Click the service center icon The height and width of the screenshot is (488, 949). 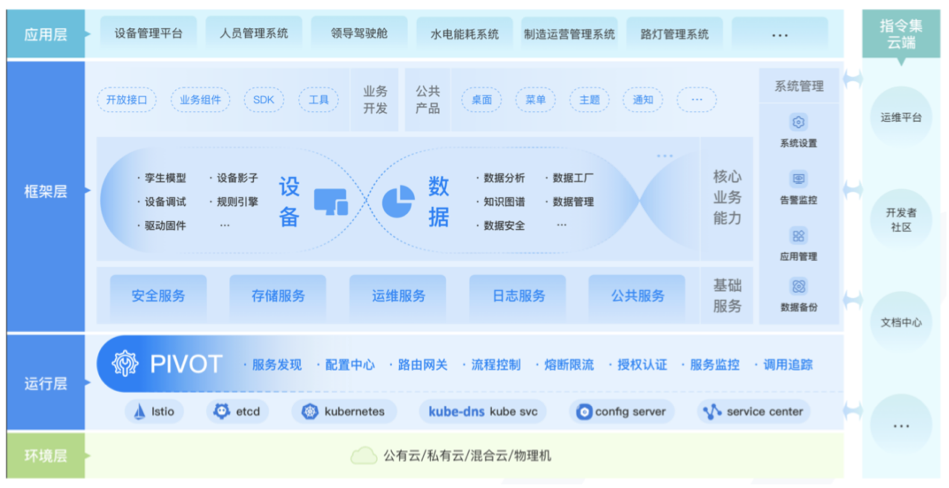(x=711, y=411)
